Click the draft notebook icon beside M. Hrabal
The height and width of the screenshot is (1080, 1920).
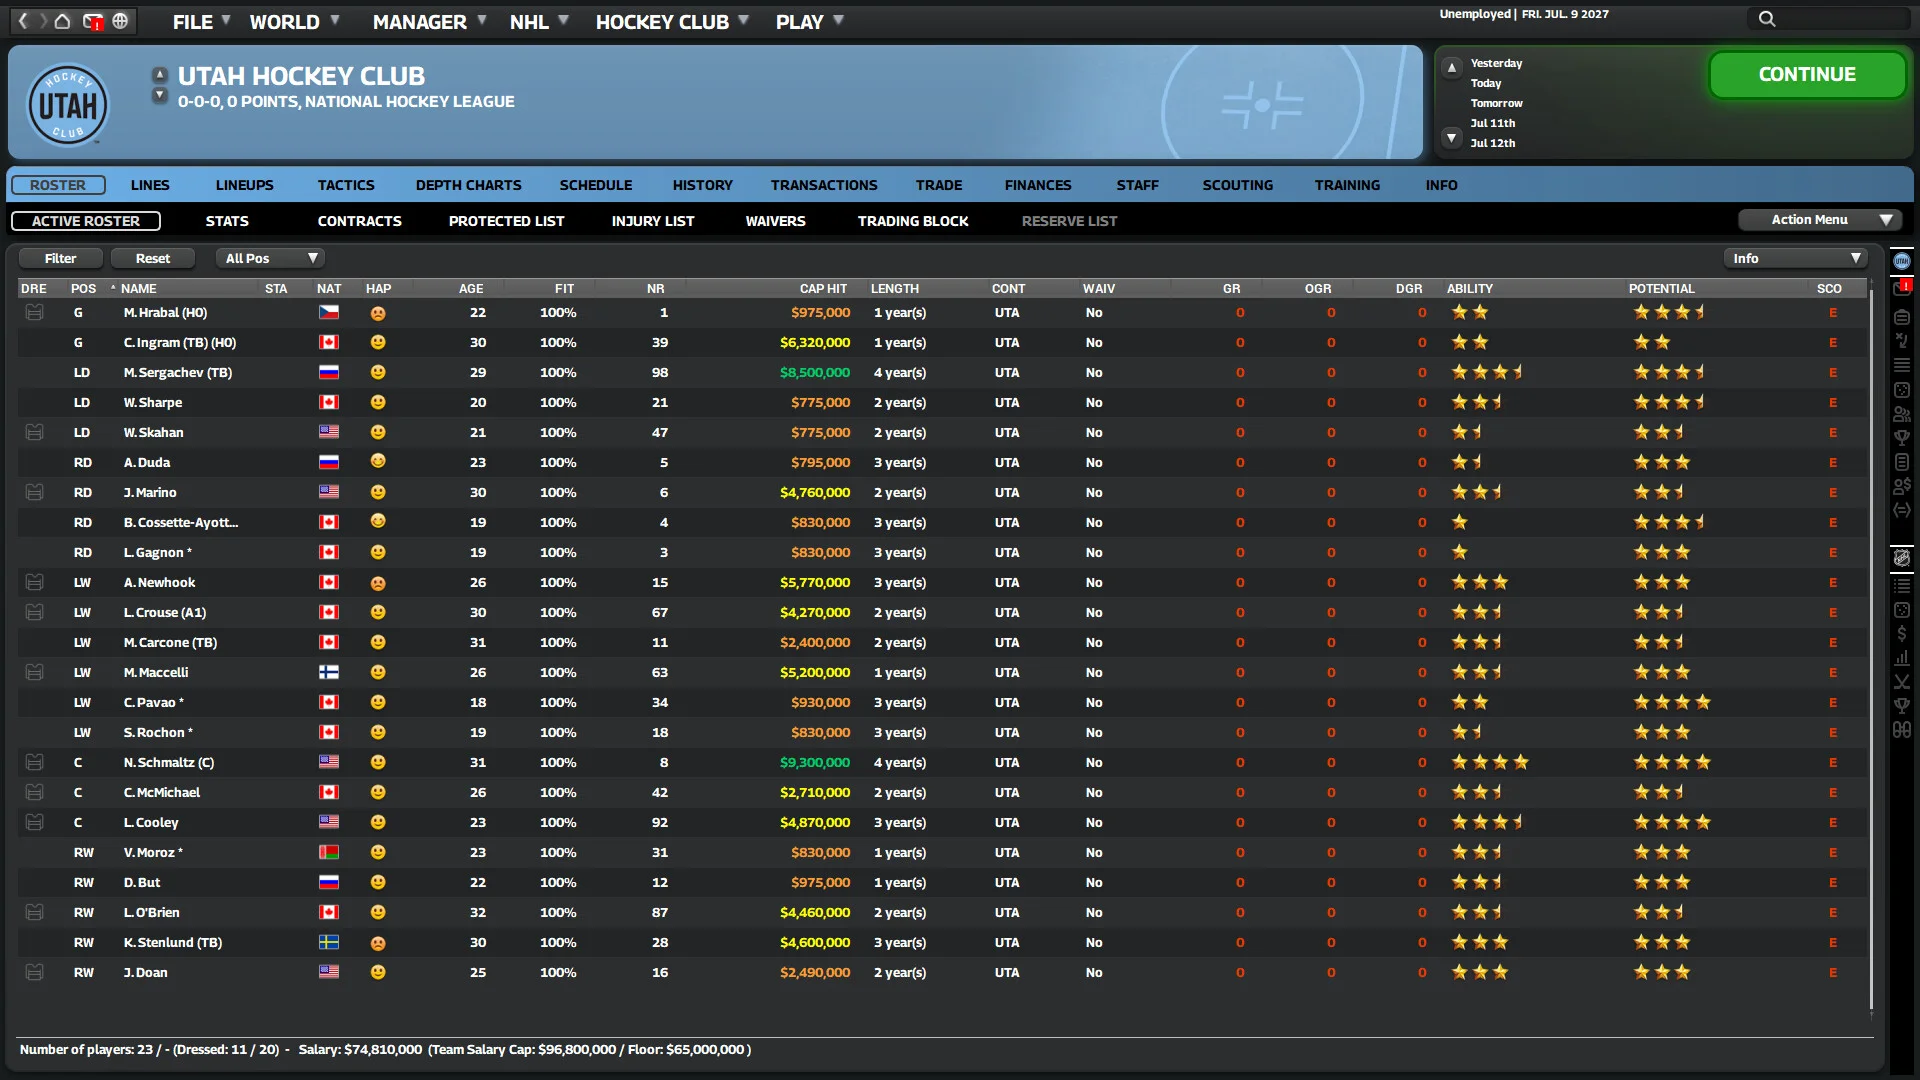point(35,312)
